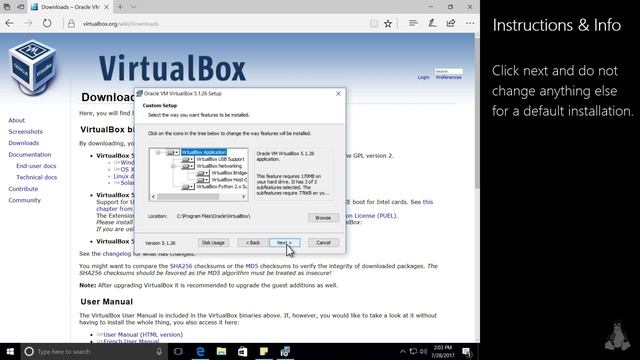Click the VirtualBox cube logo
The width and height of the screenshot is (640, 360).
(x=33, y=67)
